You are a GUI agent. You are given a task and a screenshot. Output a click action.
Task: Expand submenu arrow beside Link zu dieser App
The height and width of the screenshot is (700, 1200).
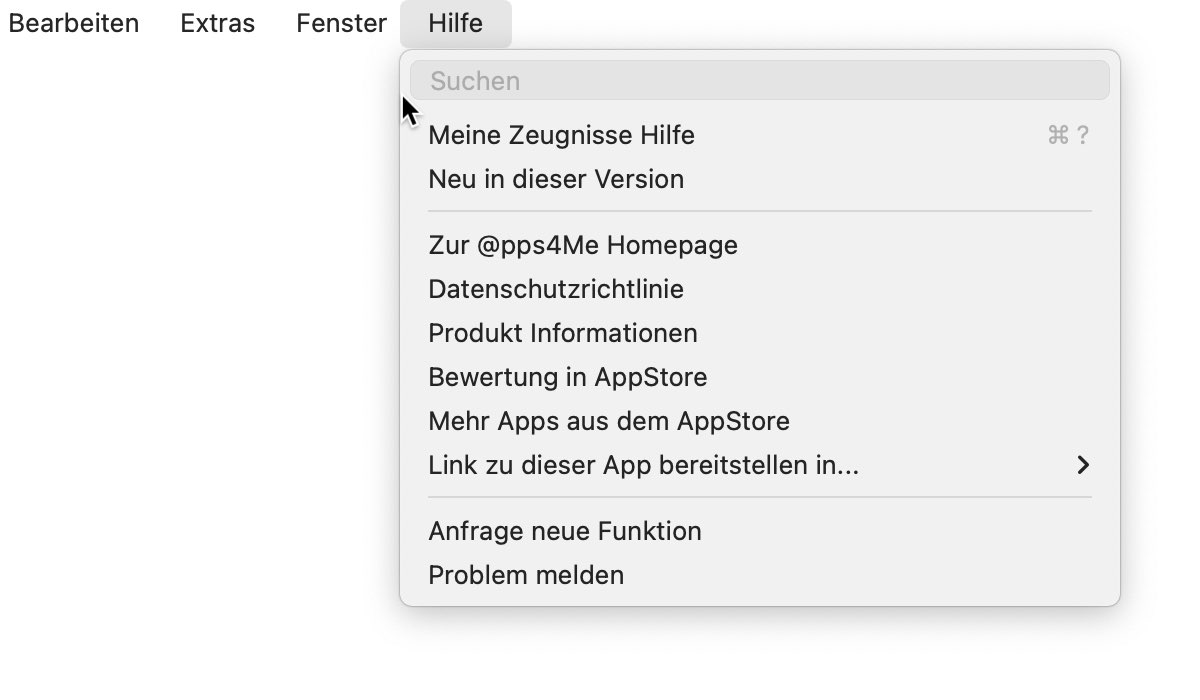pyautogui.click(x=1083, y=465)
